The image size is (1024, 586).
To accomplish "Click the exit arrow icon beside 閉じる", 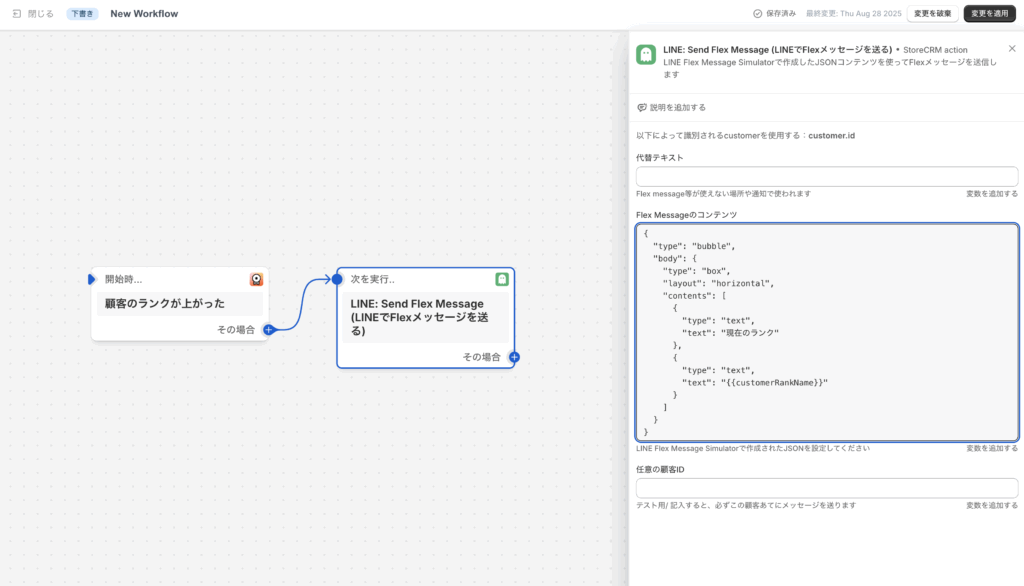I will (x=17, y=14).
